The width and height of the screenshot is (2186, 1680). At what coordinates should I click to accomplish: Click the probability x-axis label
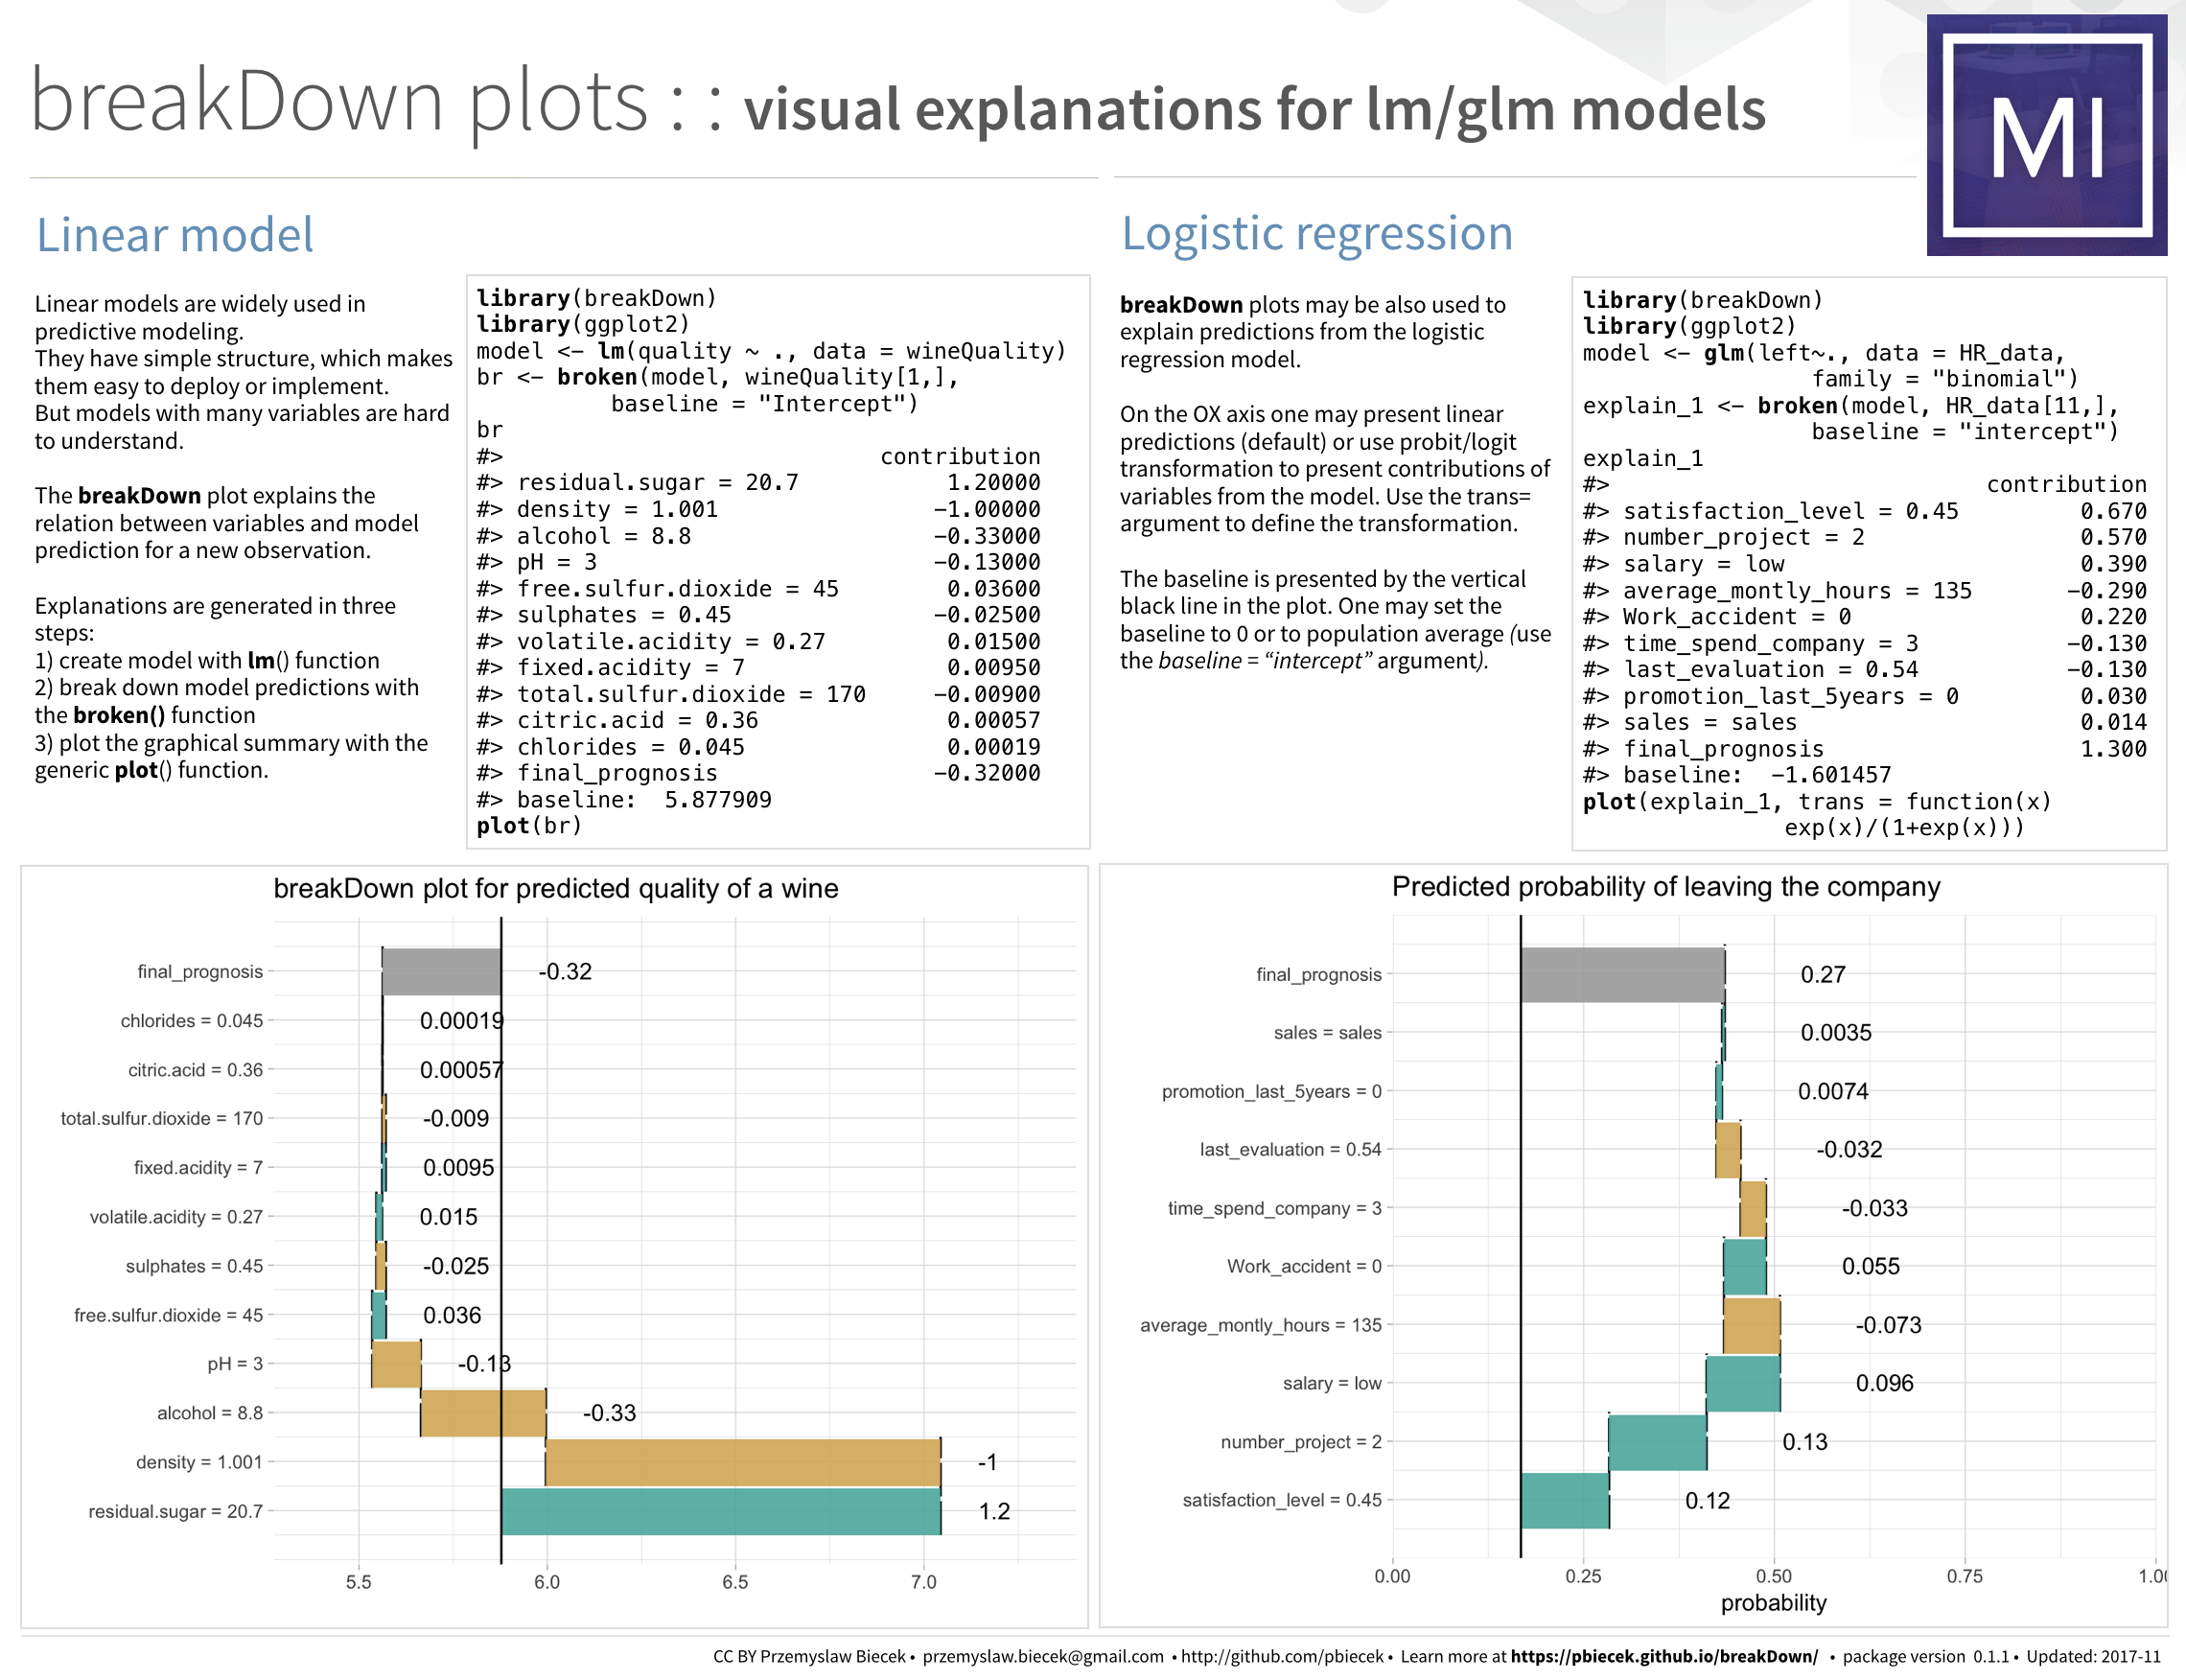coord(1773,1603)
